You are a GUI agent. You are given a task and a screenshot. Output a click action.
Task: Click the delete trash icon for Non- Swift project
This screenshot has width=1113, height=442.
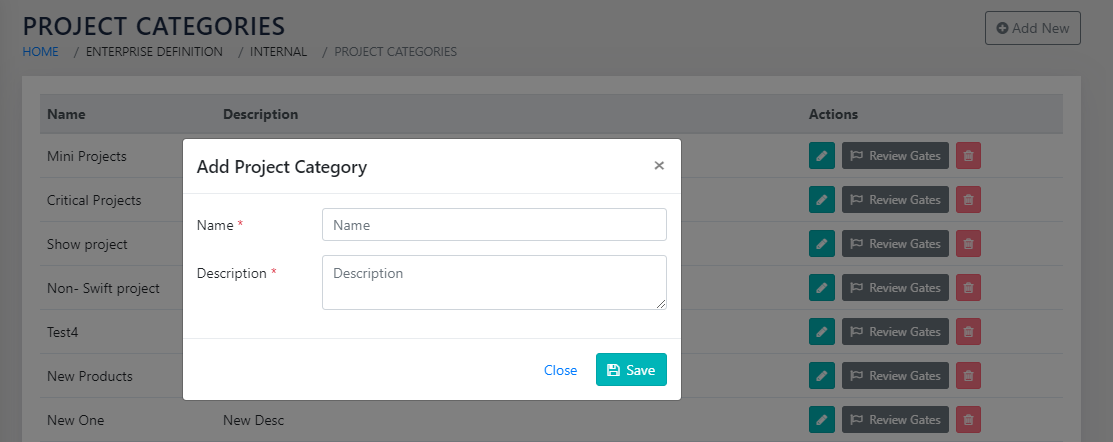(968, 288)
